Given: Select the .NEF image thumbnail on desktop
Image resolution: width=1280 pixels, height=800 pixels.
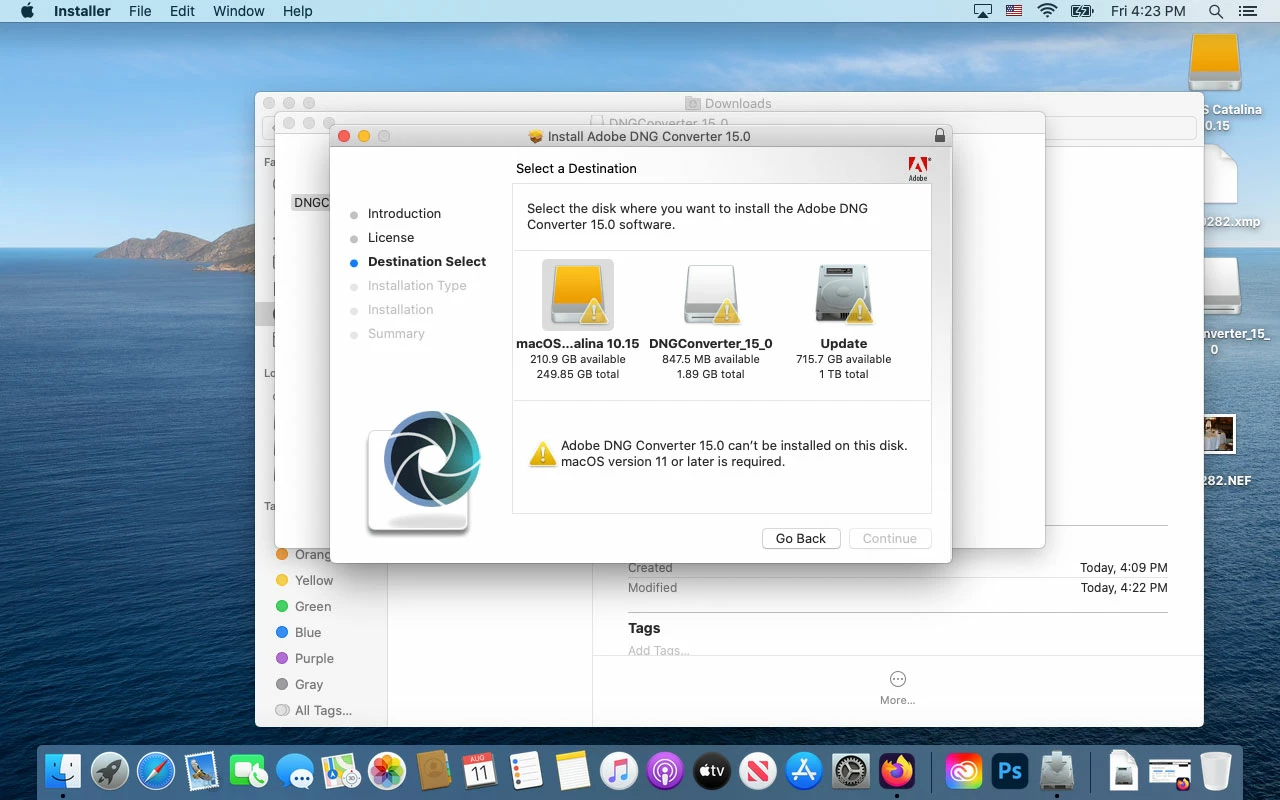Looking at the screenshot, I should (x=1219, y=434).
